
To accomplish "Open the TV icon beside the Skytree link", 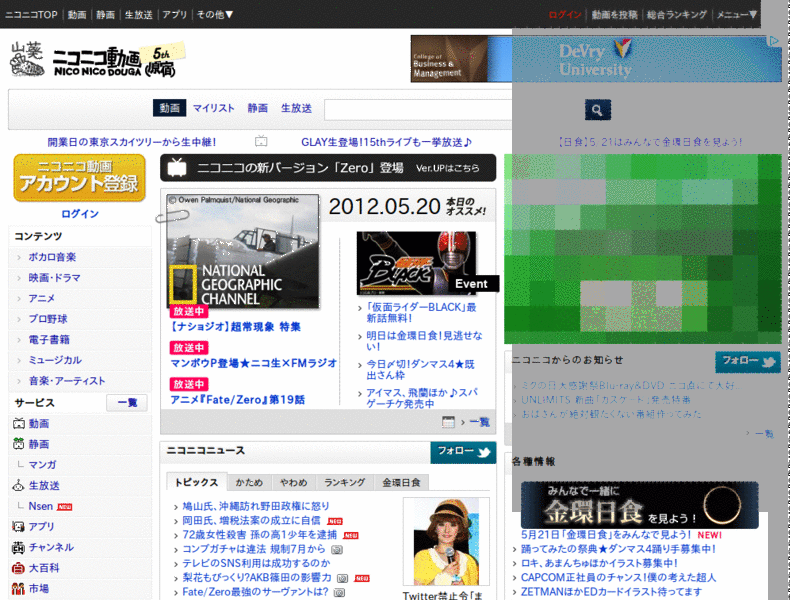I will click(261, 141).
